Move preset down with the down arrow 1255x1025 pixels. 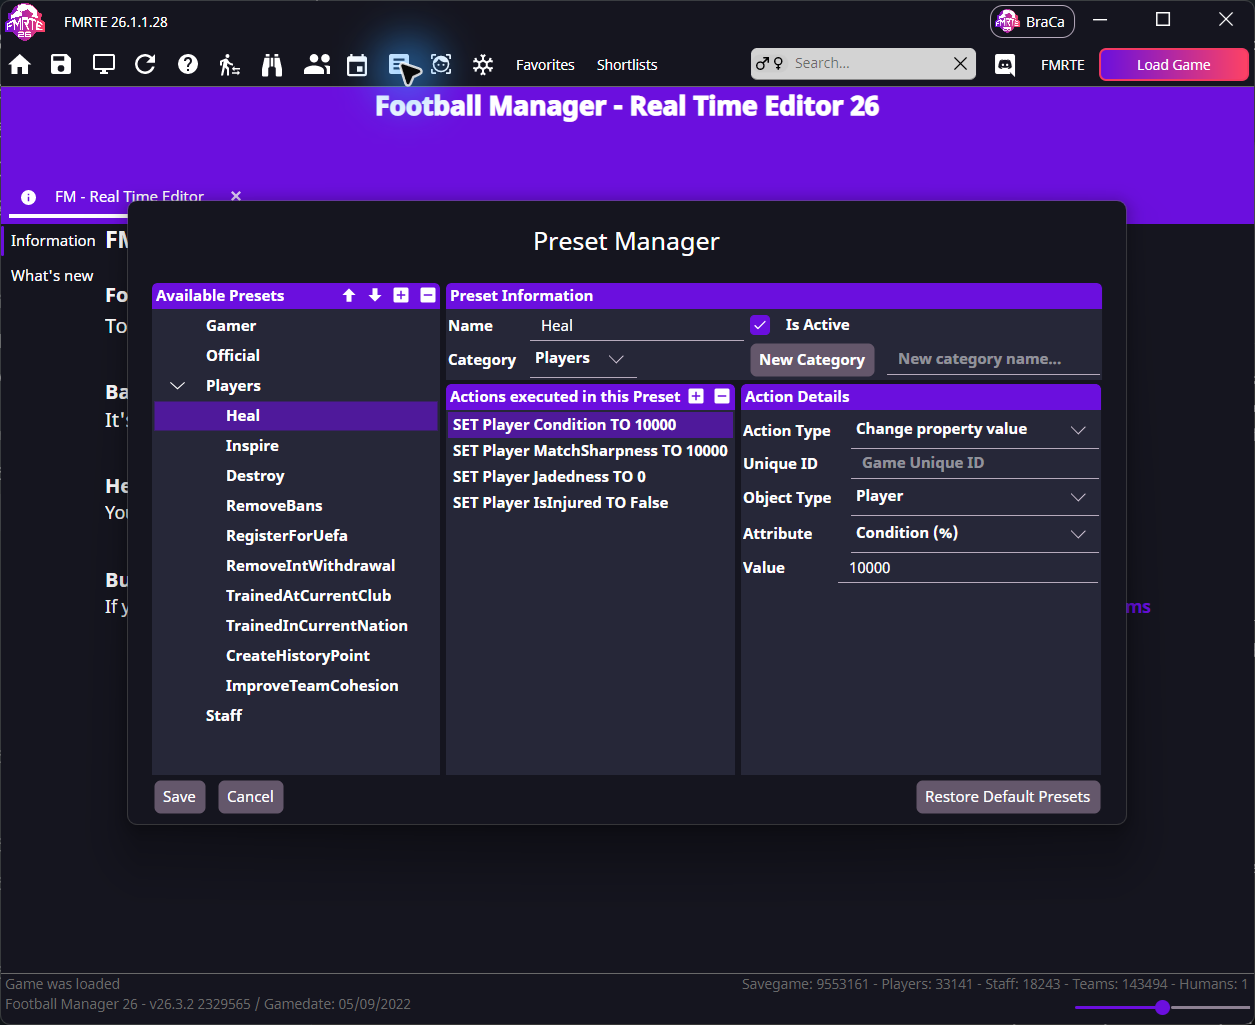375,295
